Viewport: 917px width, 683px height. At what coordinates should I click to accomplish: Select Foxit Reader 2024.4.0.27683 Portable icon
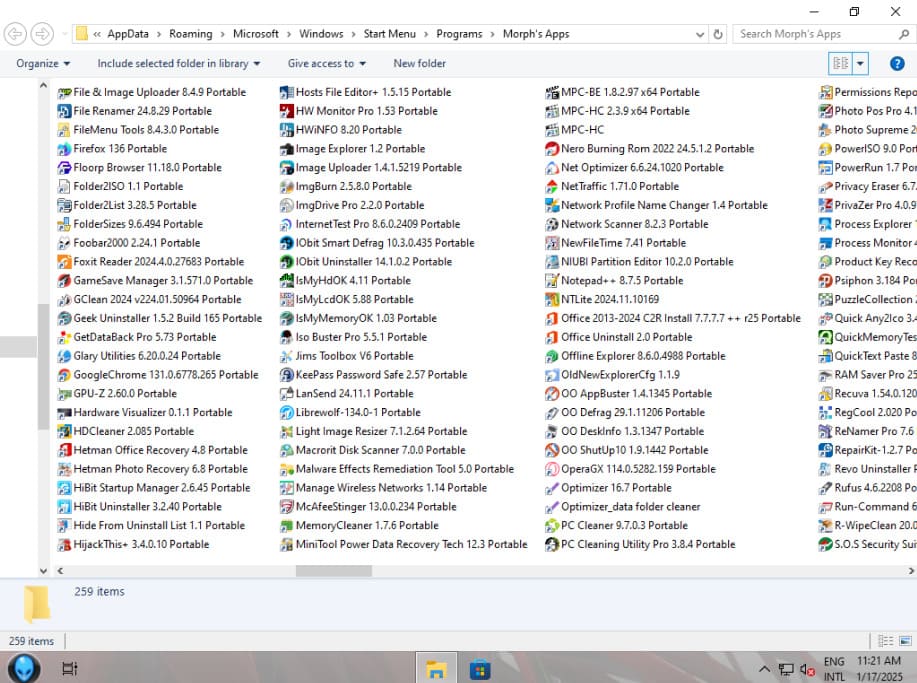(64, 262)
